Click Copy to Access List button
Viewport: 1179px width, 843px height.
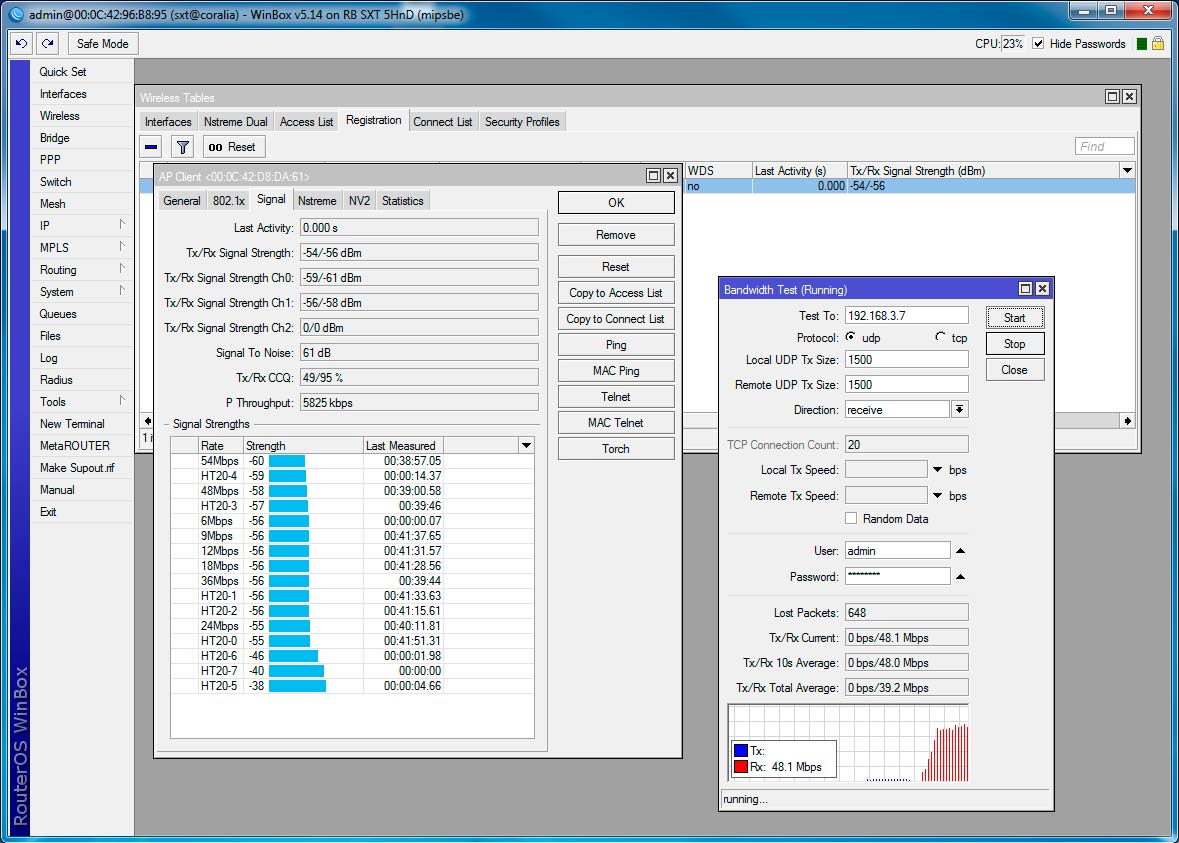click(x=616, y=293)
